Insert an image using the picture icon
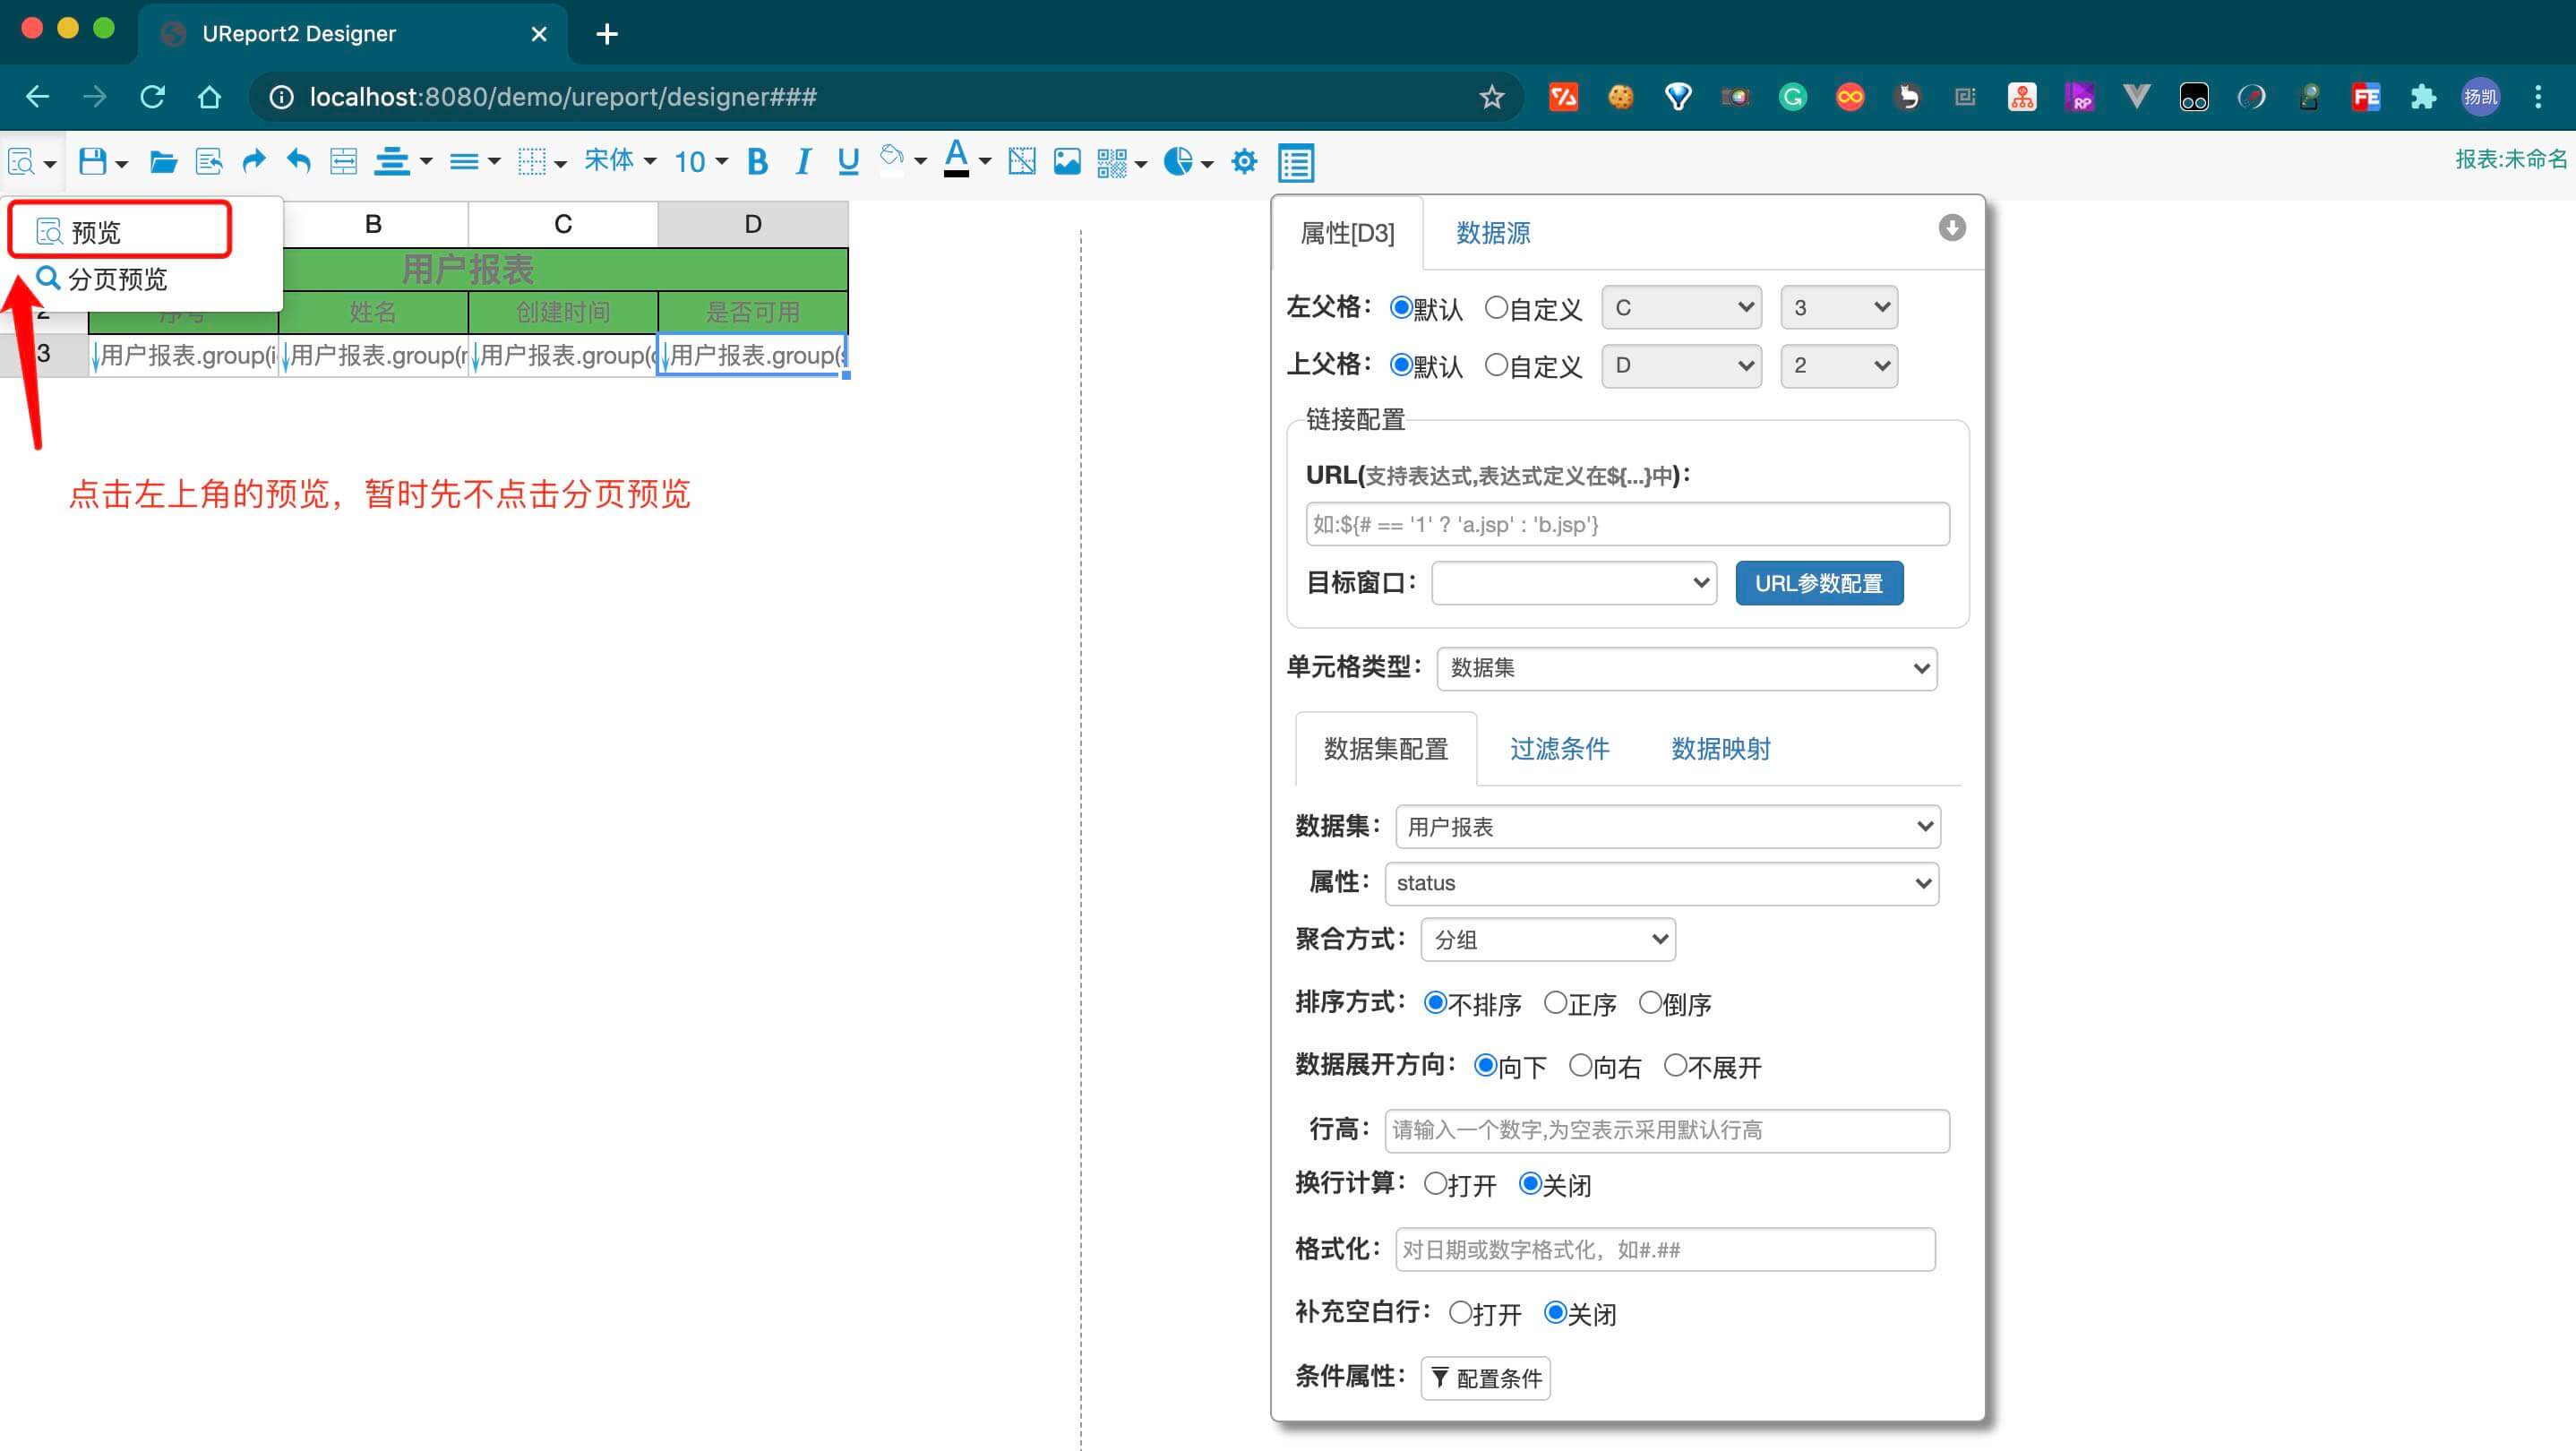This screenshot has width=2576, height=1451. 1067,161
